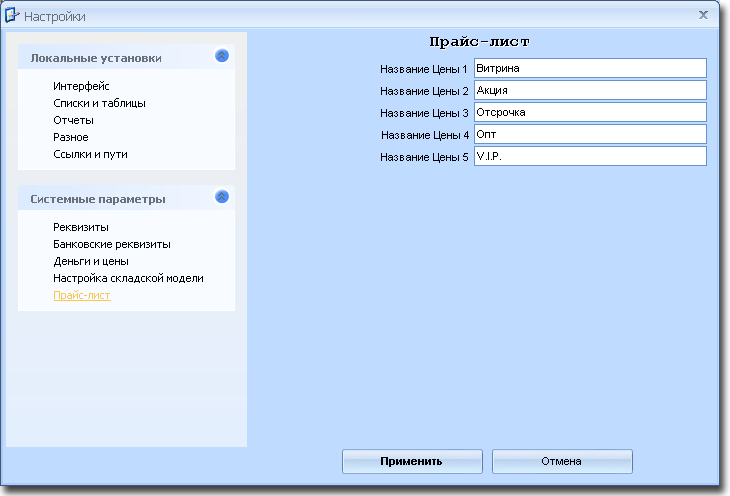This screenshot has height=496, width=730.
Task: Focus the Название Цены 5 field with V.I.P.
Action: (590, 156)
